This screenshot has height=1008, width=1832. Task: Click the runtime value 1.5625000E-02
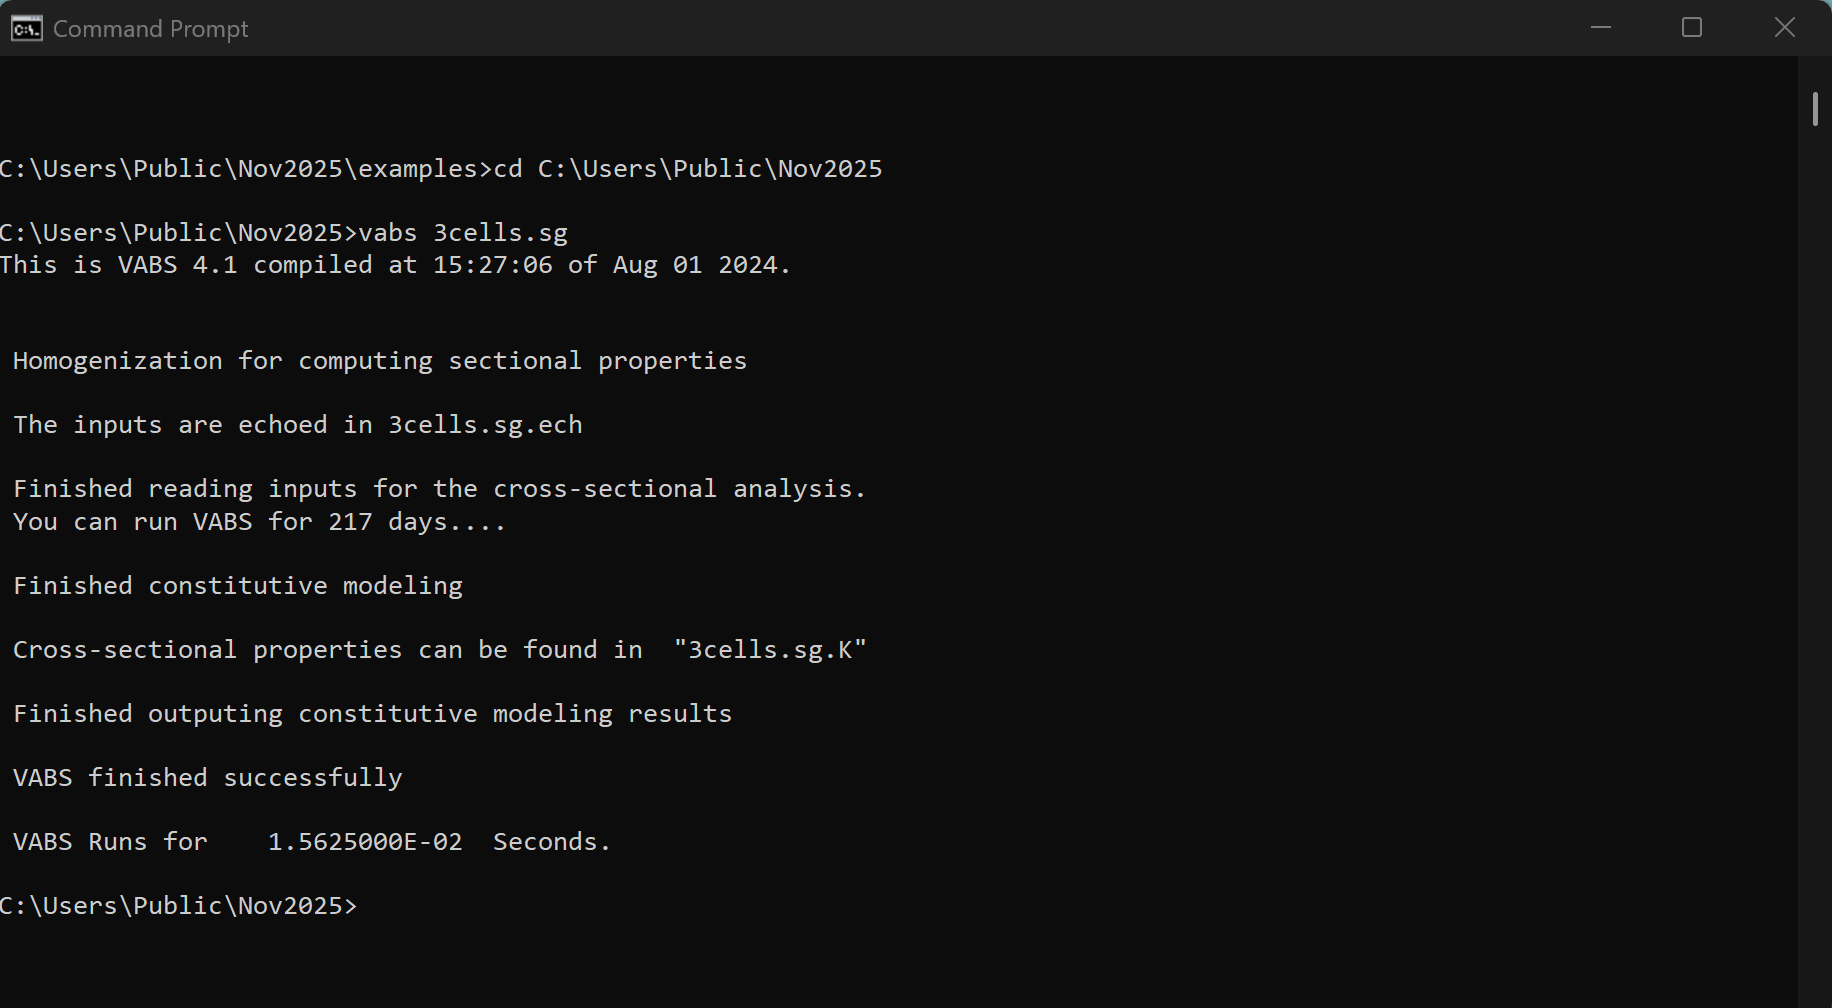coord(365,842)
